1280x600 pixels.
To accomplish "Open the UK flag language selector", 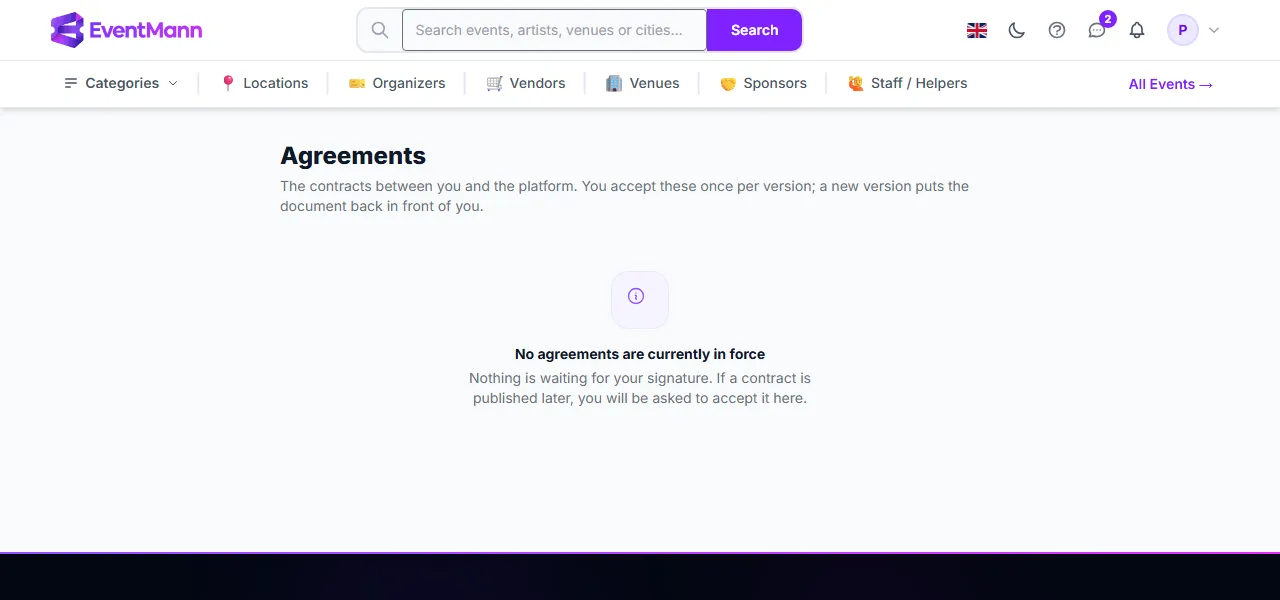I will tap(977, 30).
